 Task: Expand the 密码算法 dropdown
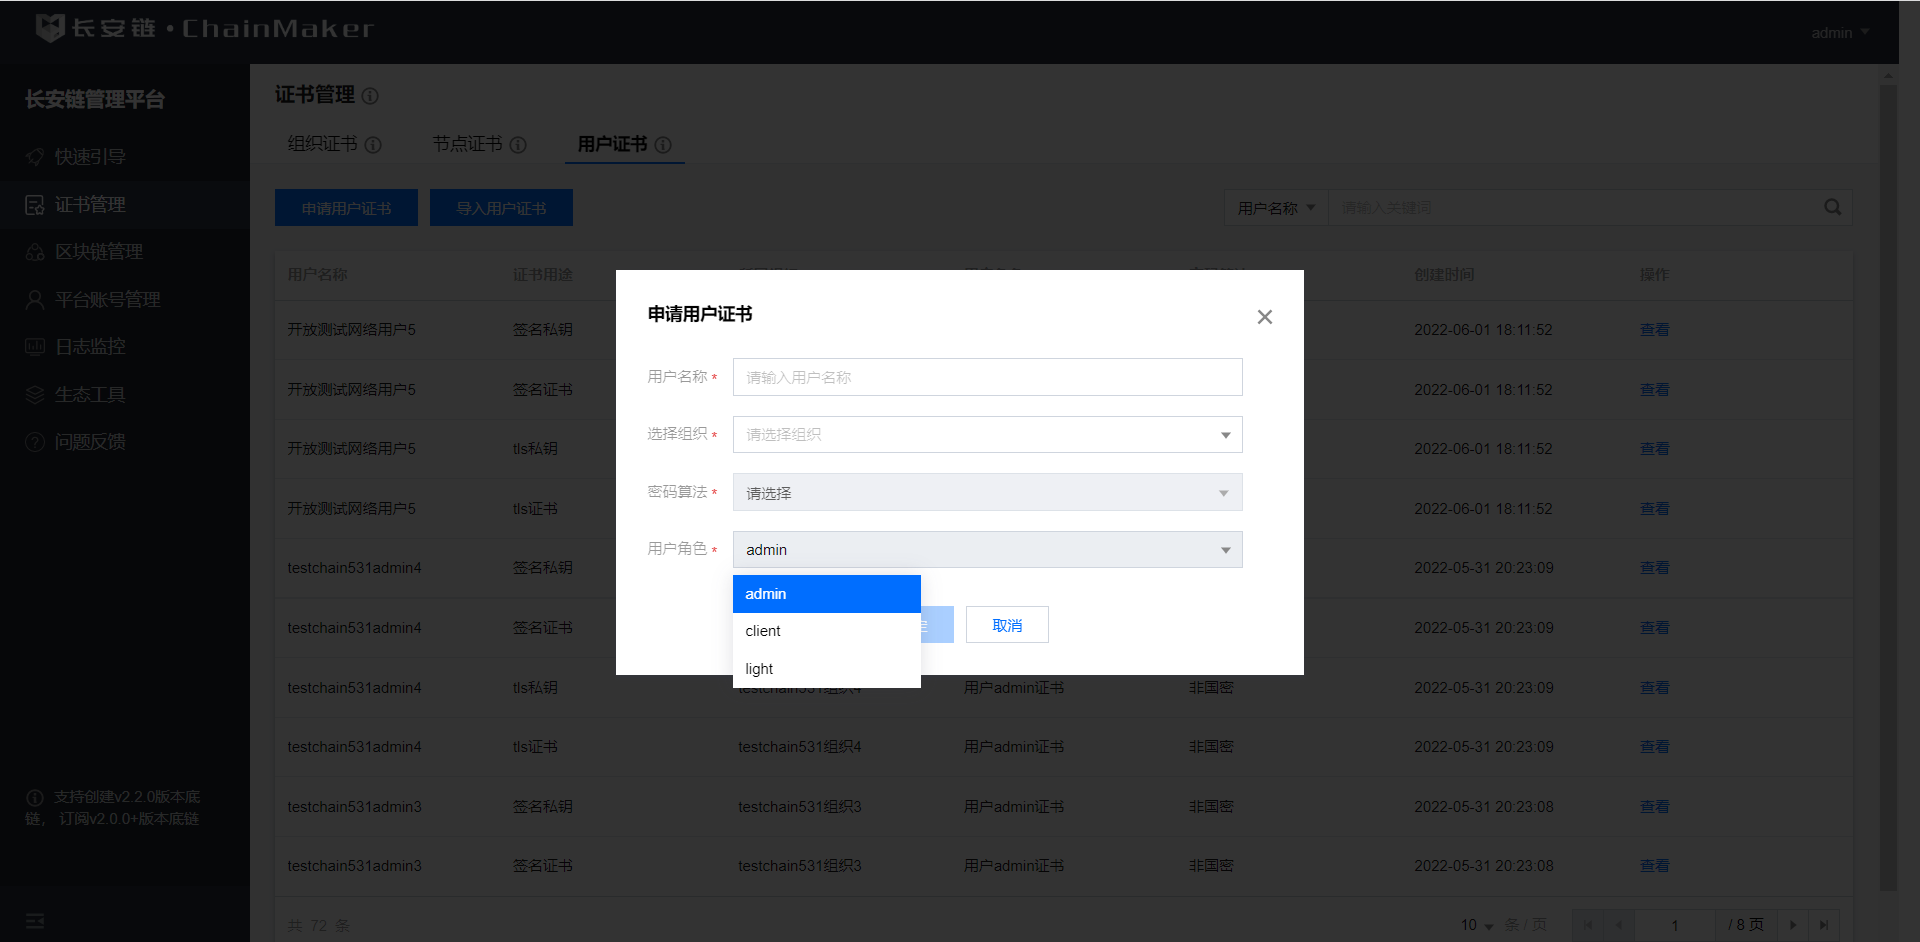(987, 493)
